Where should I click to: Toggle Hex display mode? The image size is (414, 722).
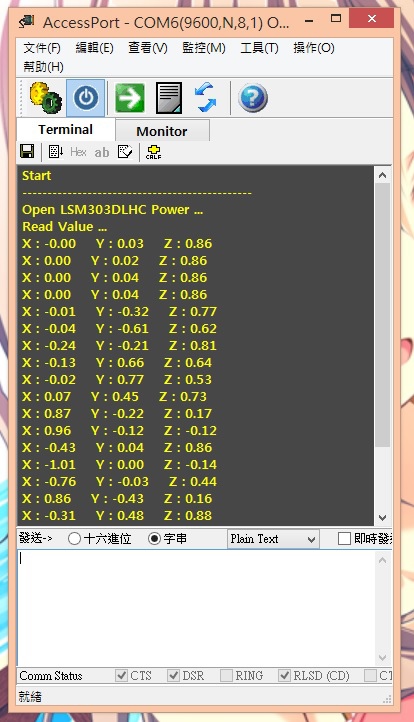78,151
